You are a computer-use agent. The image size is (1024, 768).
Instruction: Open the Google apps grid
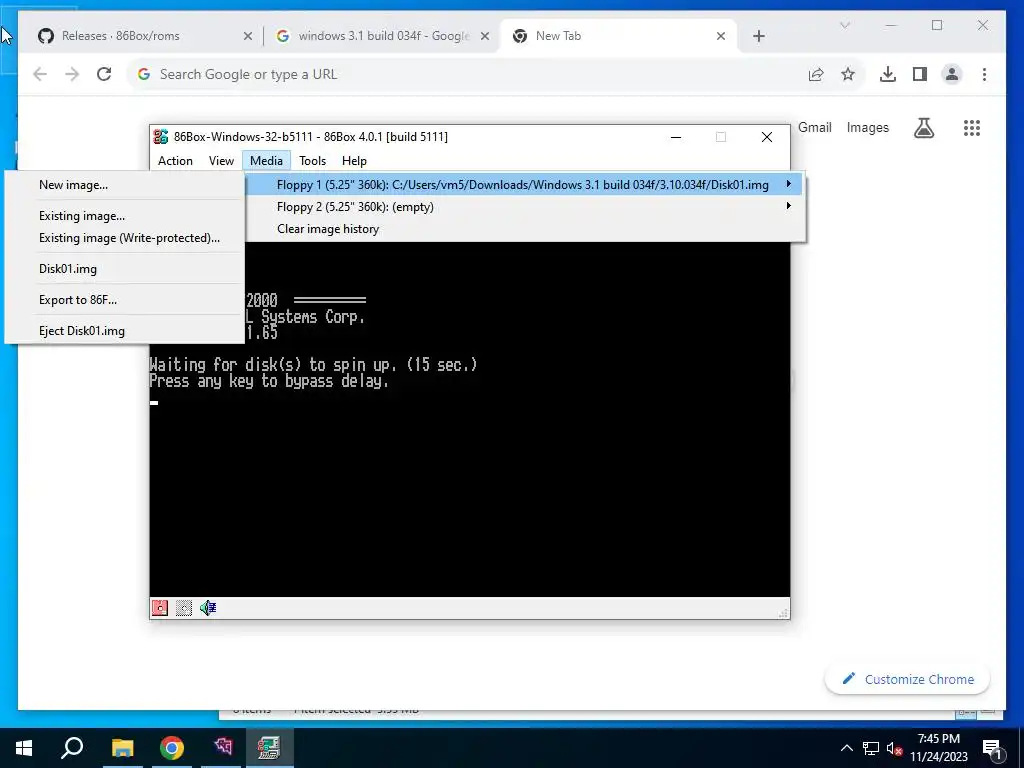coord(972,127)
